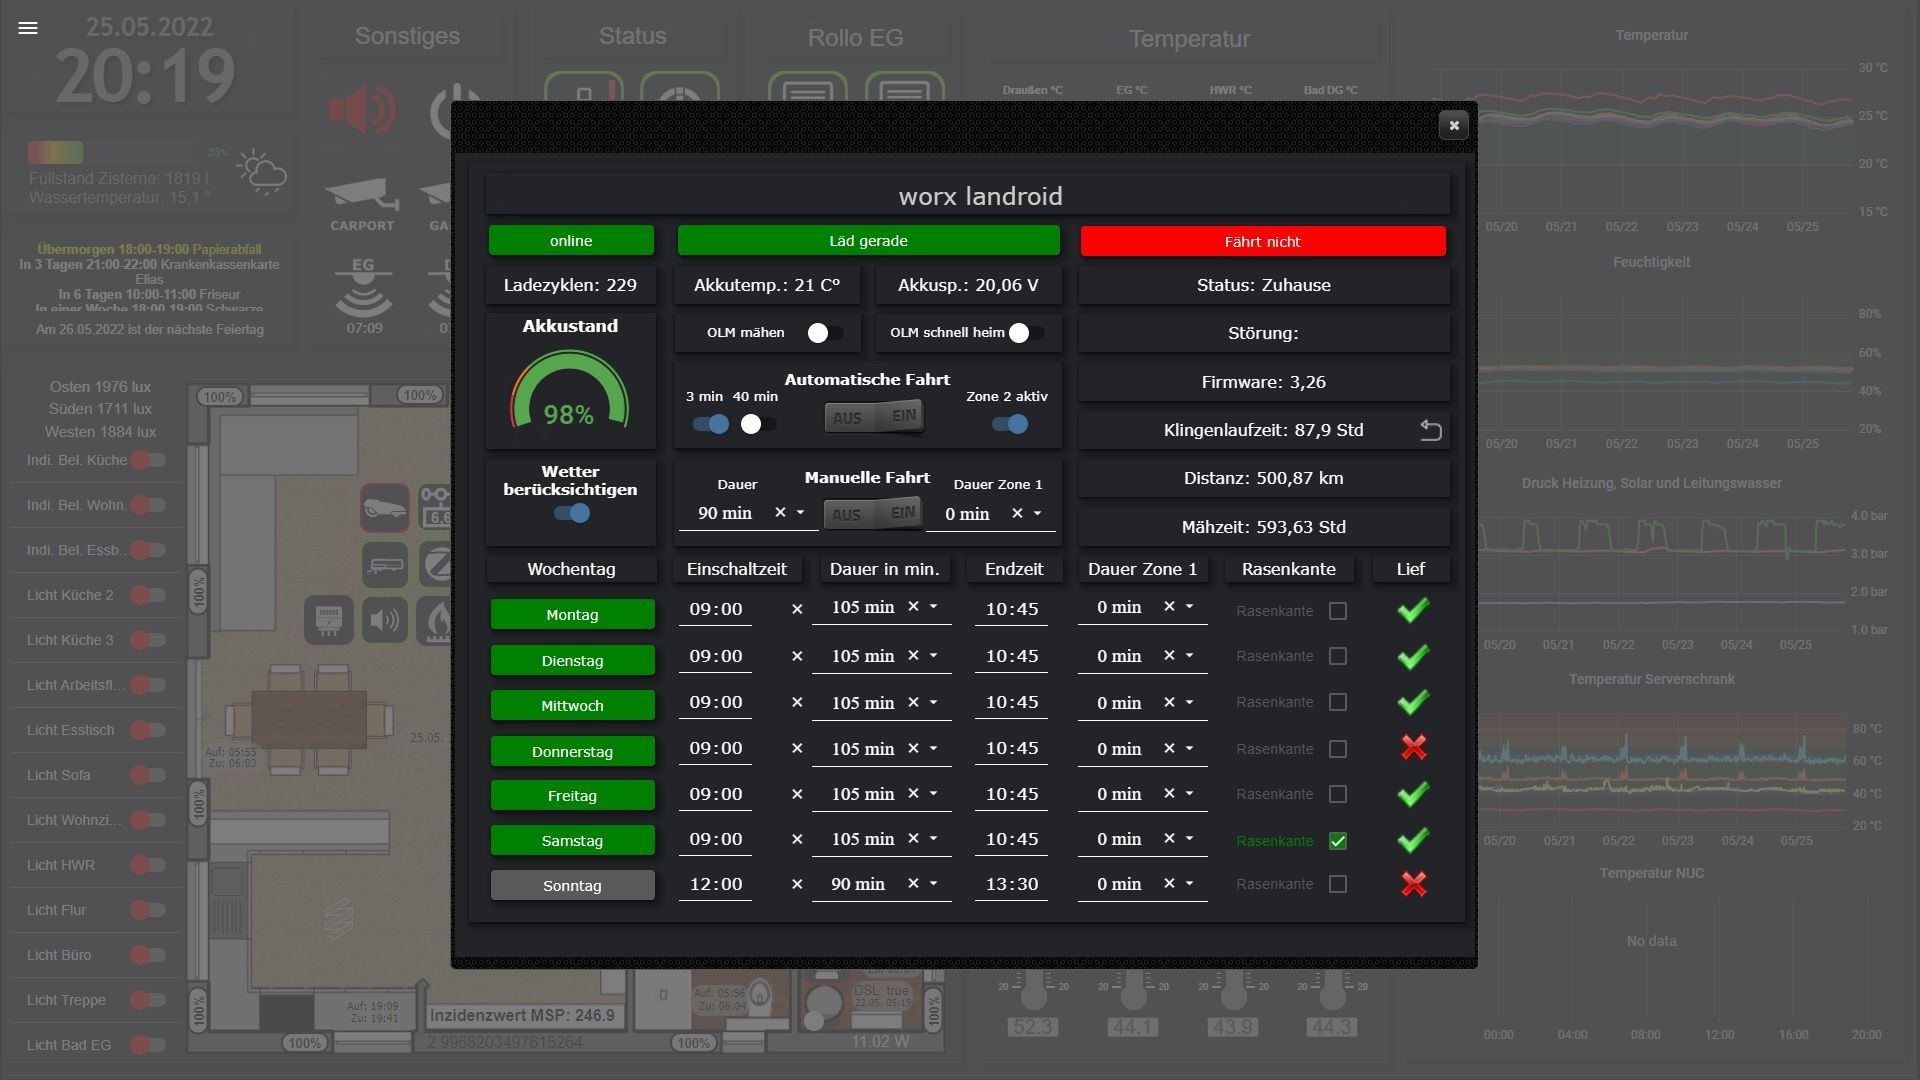Click the green Lief checkmark for Samstag
This screenshot has height=1080, width=1920.
tap(1413, 840)
